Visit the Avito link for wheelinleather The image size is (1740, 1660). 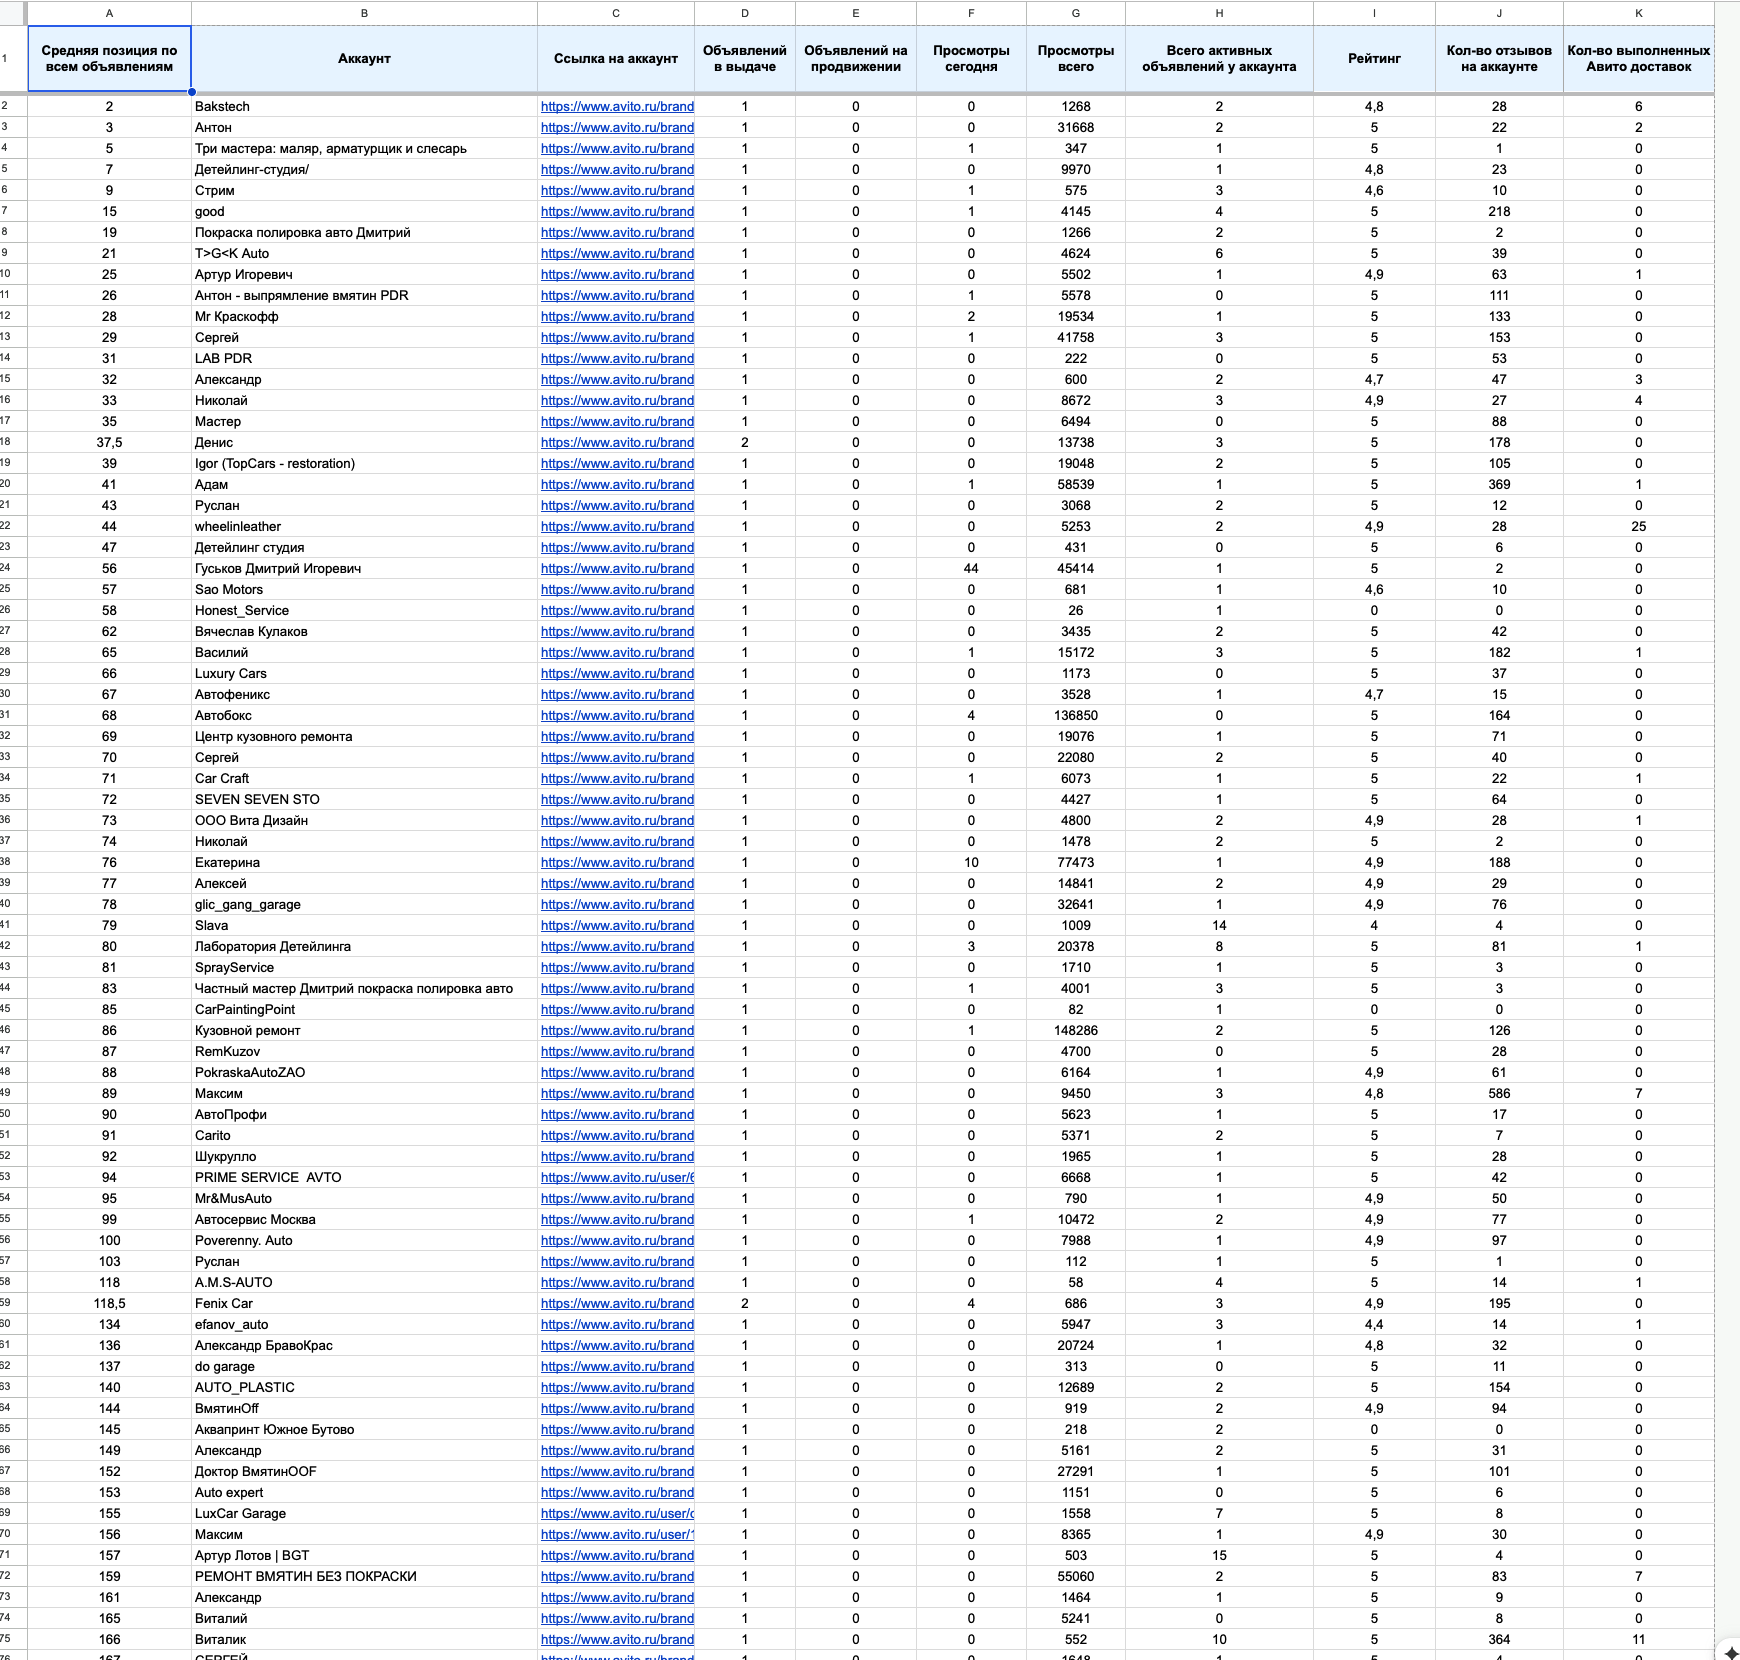click(617, 526)
